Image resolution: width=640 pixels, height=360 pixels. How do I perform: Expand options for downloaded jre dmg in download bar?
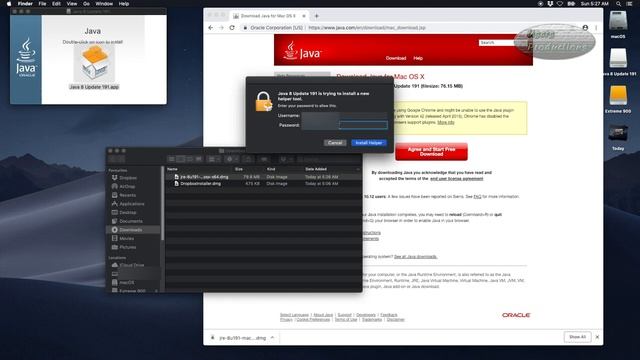272,338
